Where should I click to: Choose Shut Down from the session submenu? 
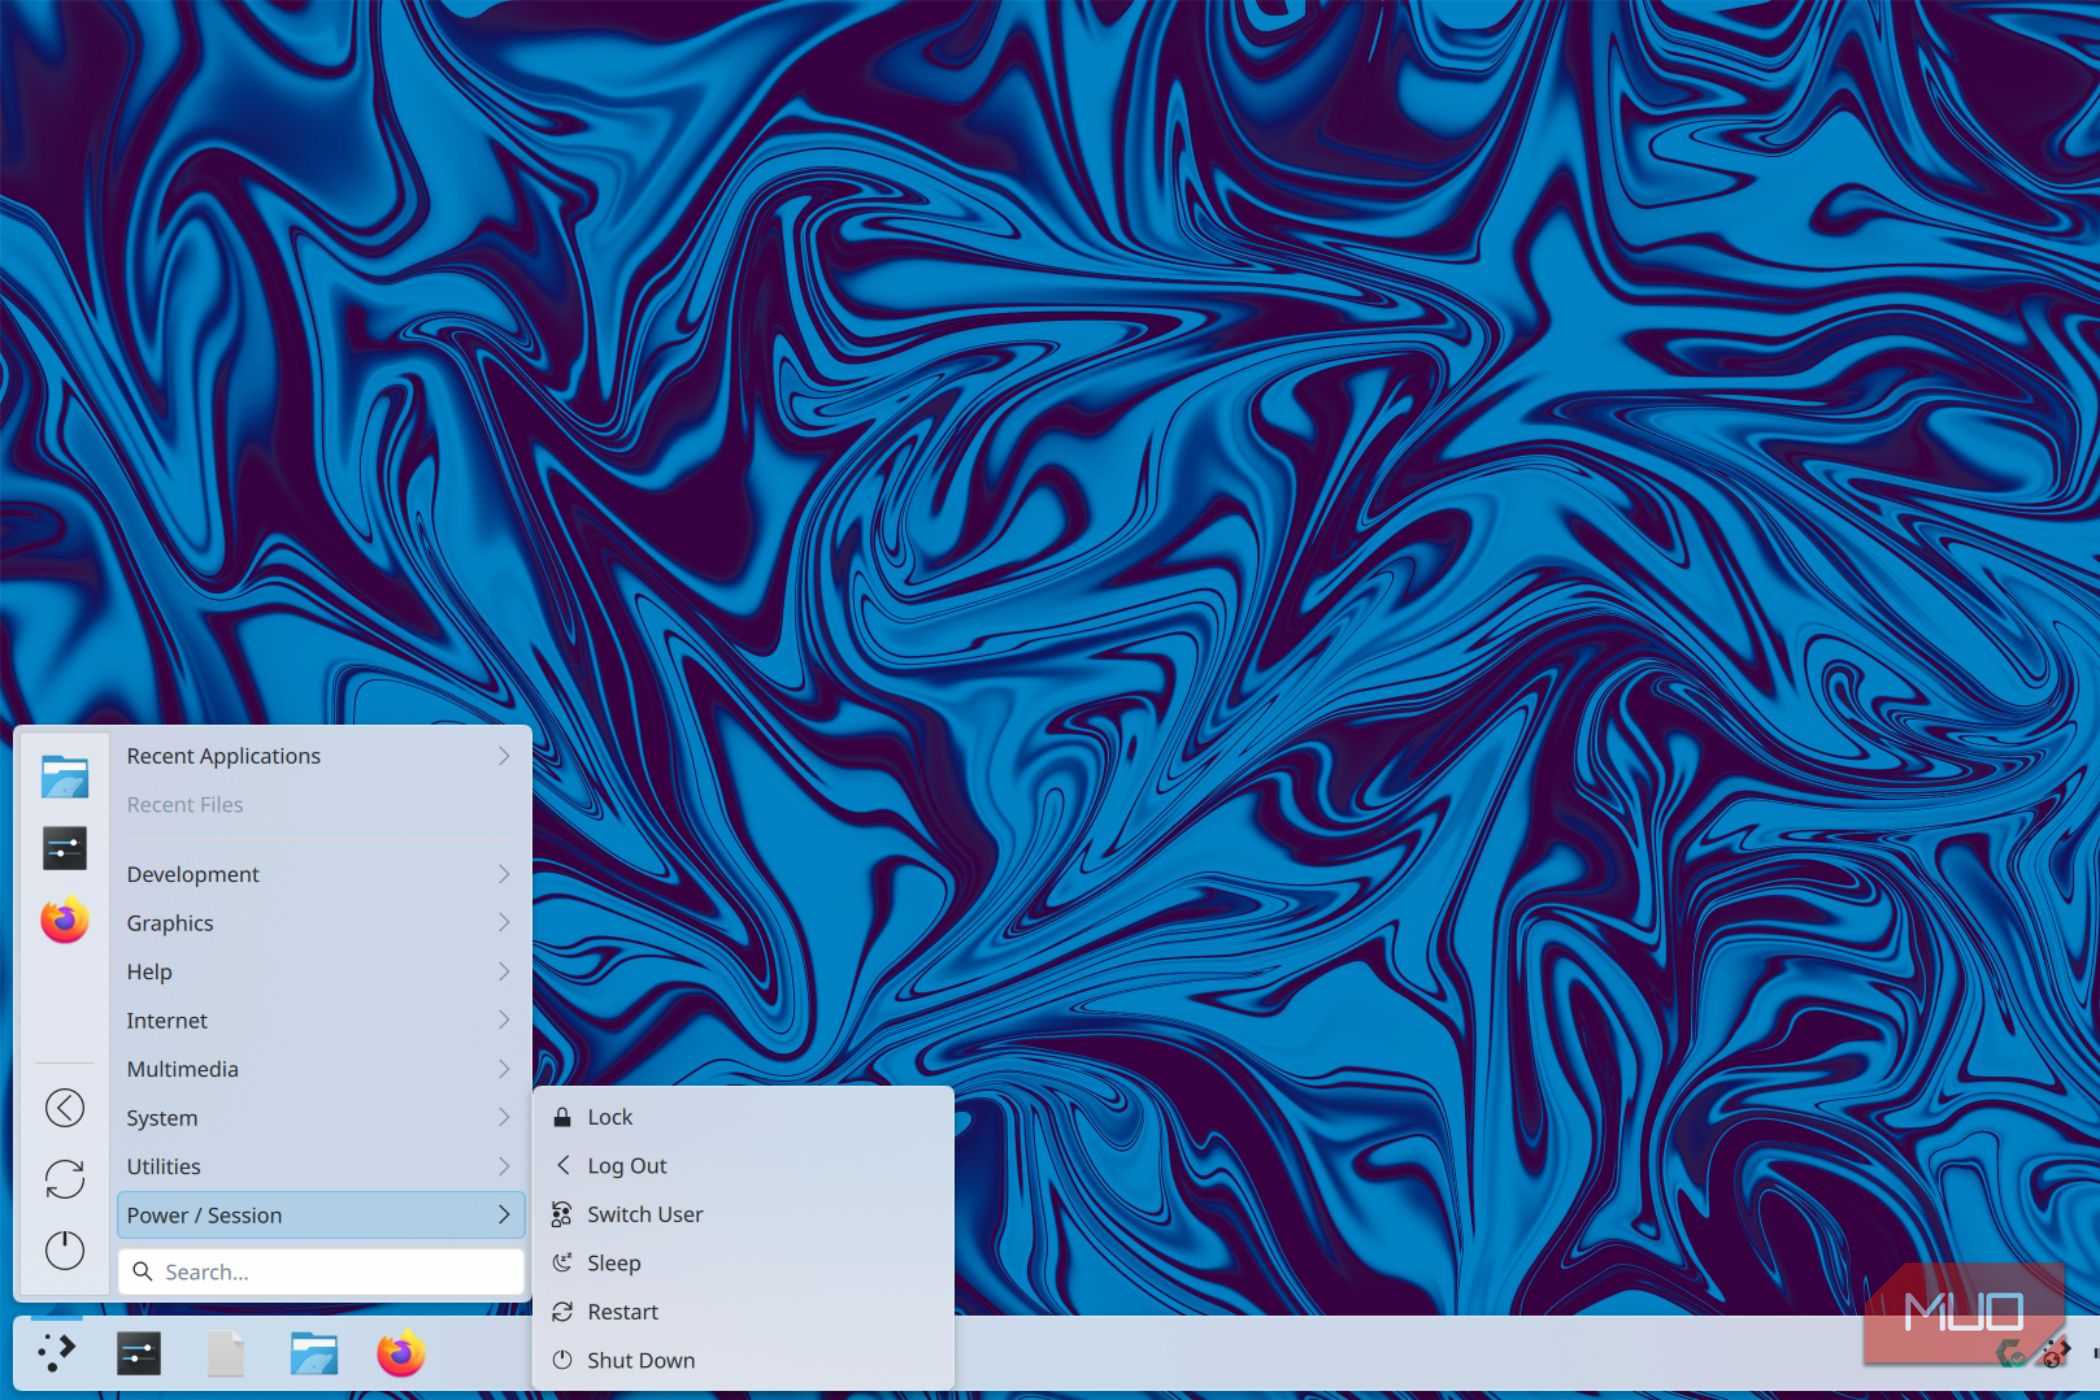pyautogui.click(x=743, y=1360)
